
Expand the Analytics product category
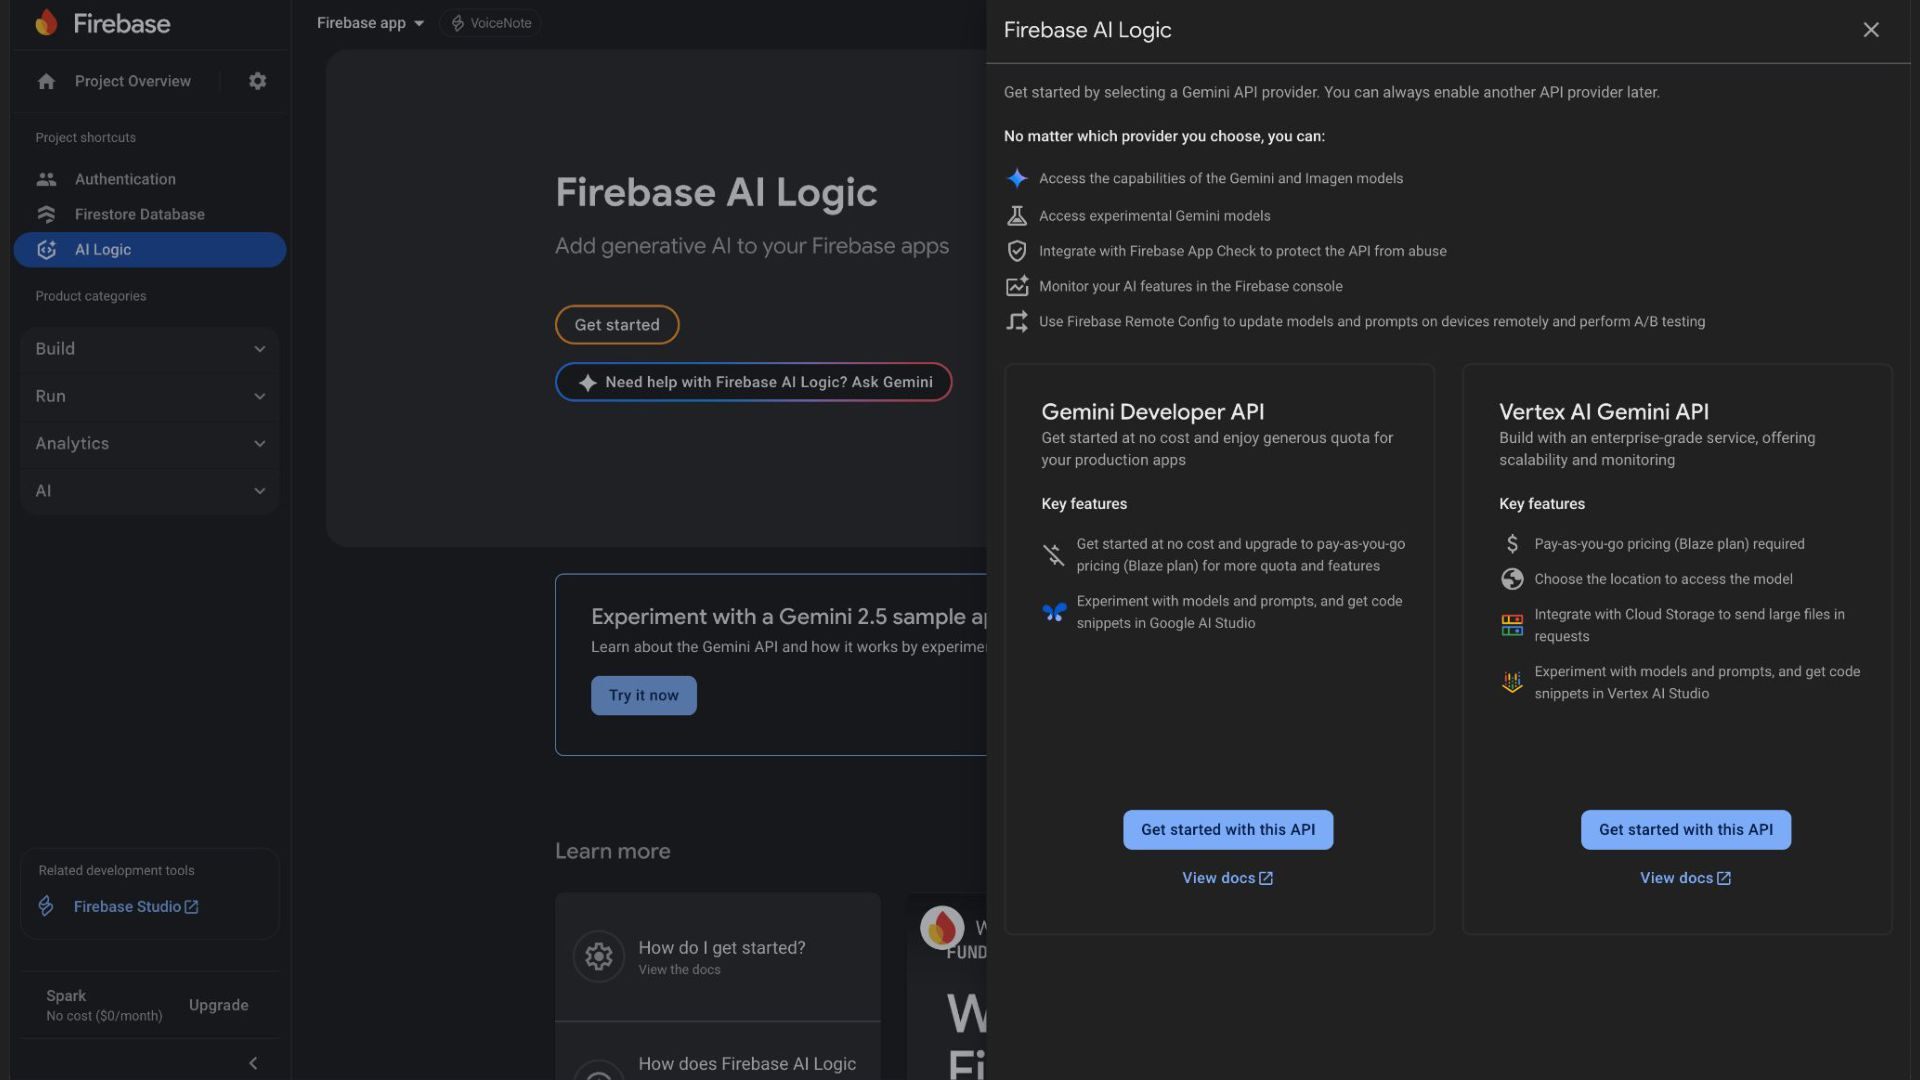coord(150,443)
